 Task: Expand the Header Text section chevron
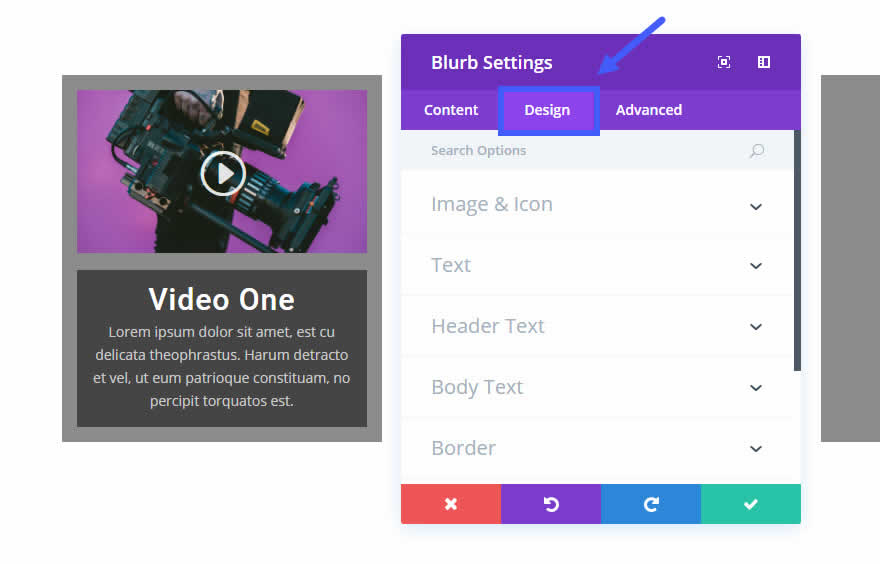coord(756,327)
